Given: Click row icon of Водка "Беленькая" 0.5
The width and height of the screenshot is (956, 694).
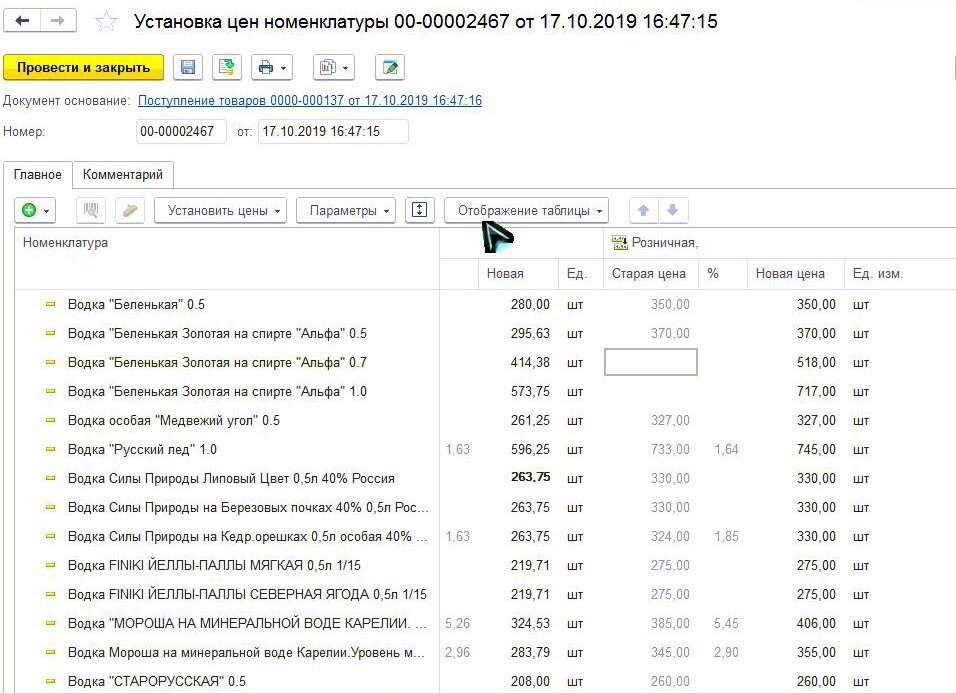Looking at the screenshot, I should tap(51, 304).
